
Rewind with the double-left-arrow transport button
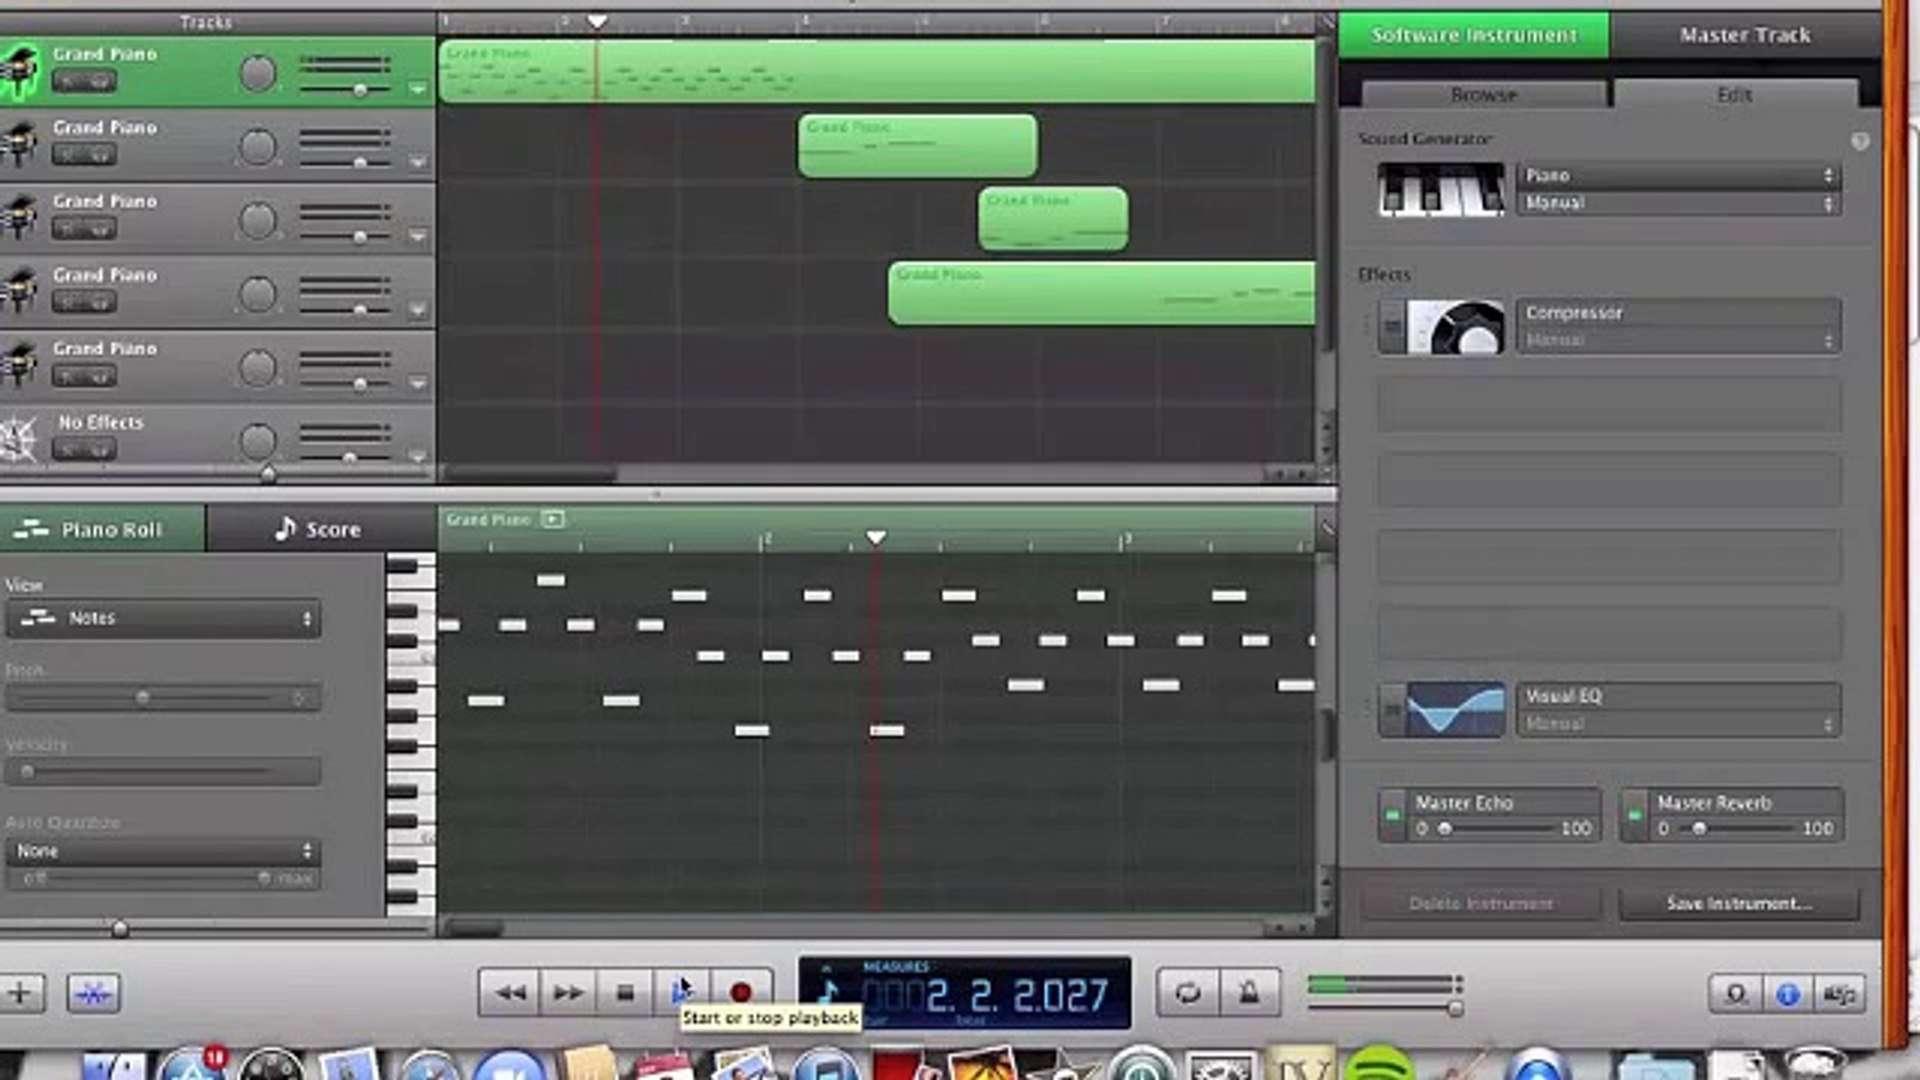pyautogui.click(x=510, y=993)
